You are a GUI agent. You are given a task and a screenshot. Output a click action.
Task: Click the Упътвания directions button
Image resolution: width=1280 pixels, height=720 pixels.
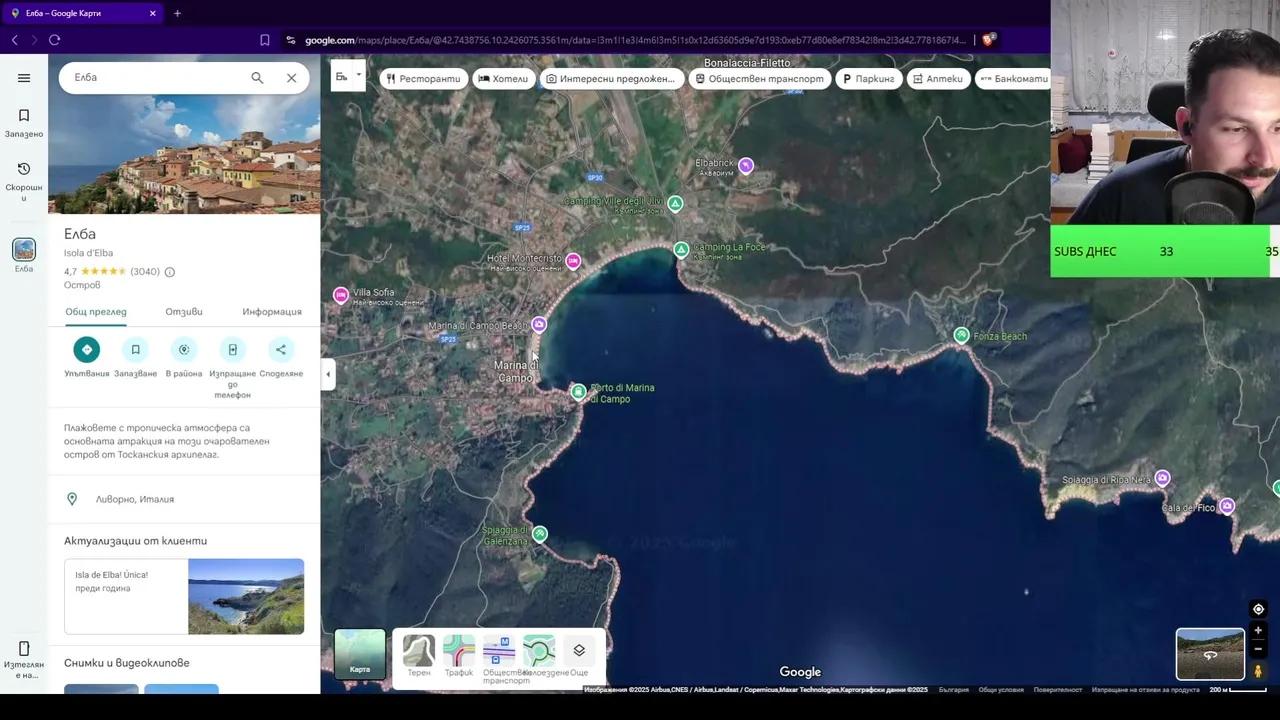(87, 350)
